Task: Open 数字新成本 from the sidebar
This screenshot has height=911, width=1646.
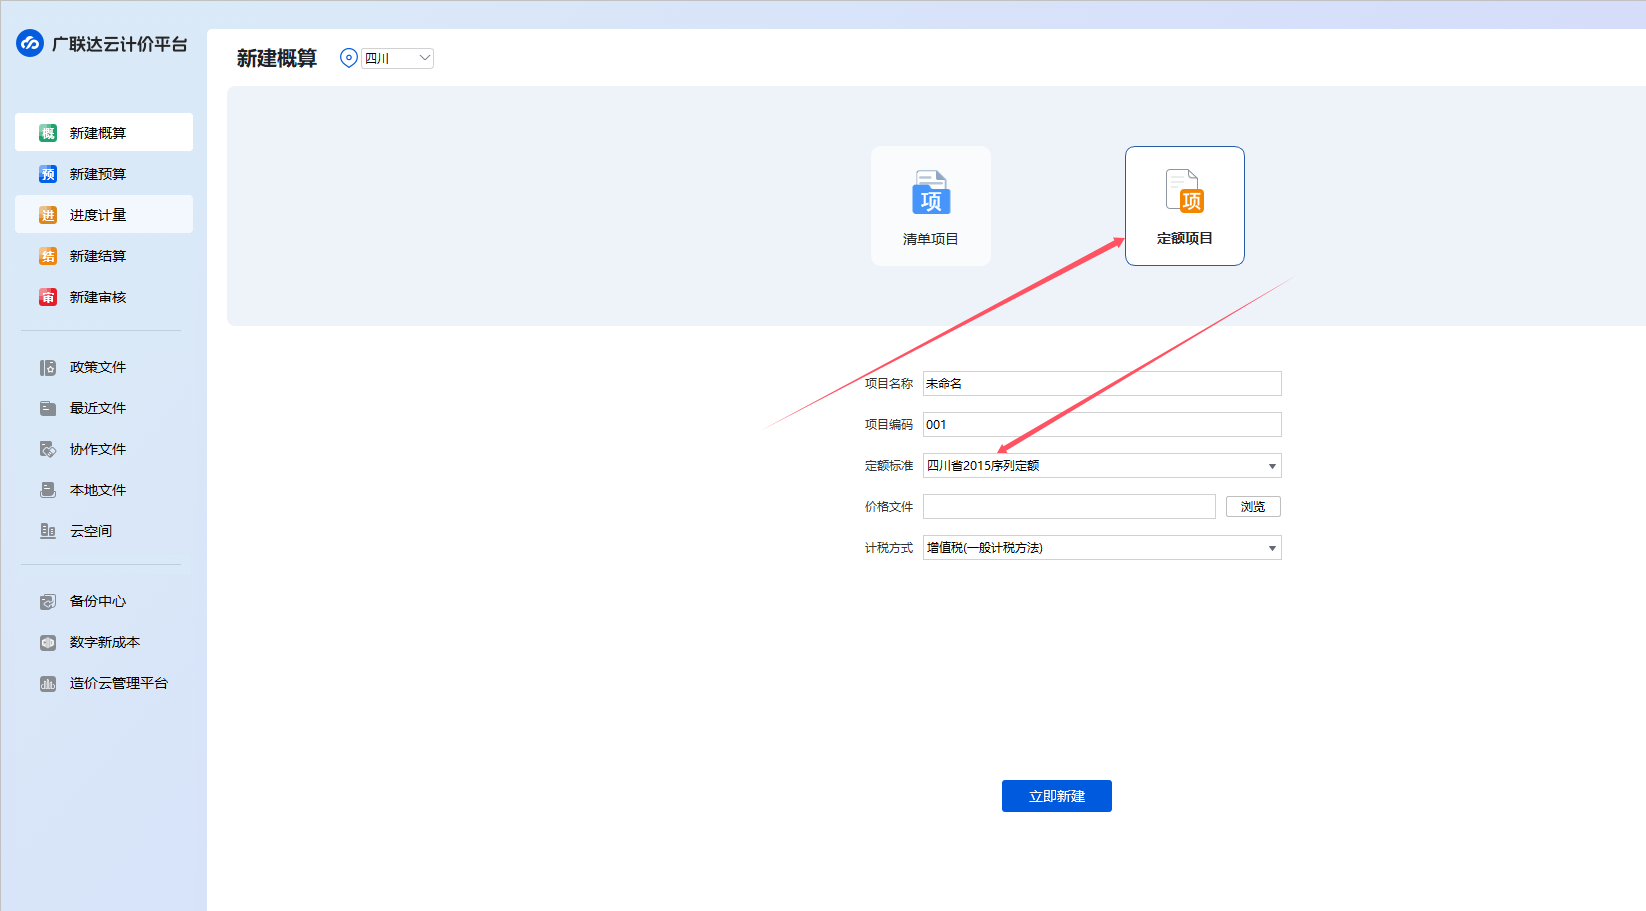Action: (104, 642)
